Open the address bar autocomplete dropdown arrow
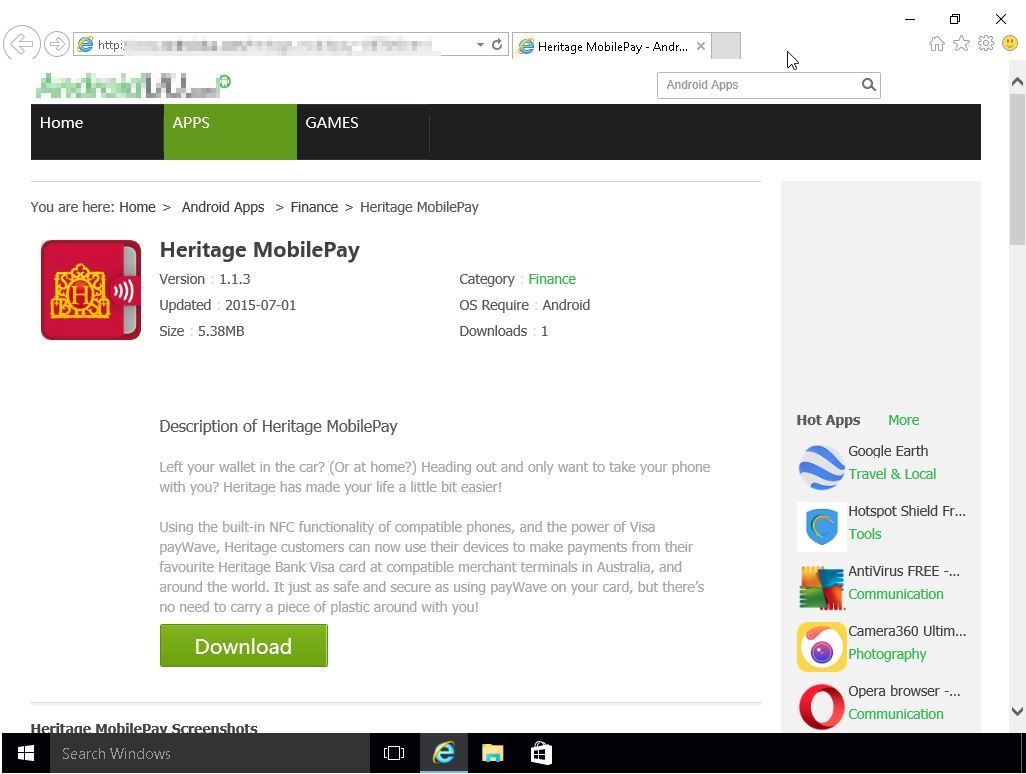Viewport: 1026px width, 774px height. point(480,44)
